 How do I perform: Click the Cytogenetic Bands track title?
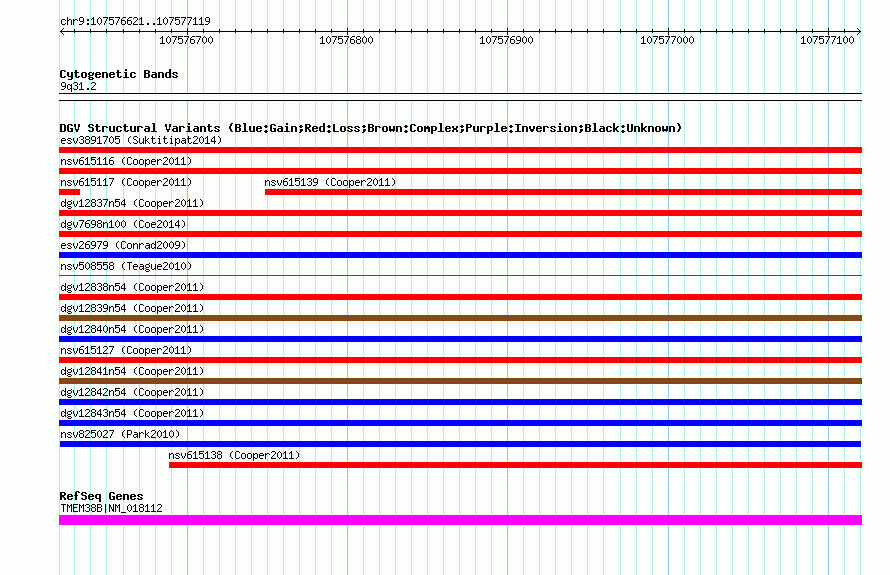tap(119, 74)
